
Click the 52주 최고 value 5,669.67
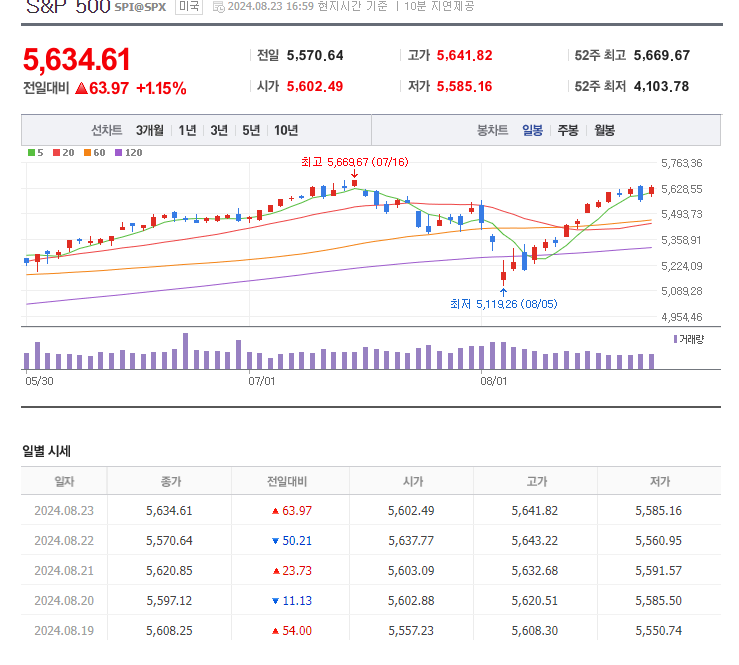[x=662, y=56]
